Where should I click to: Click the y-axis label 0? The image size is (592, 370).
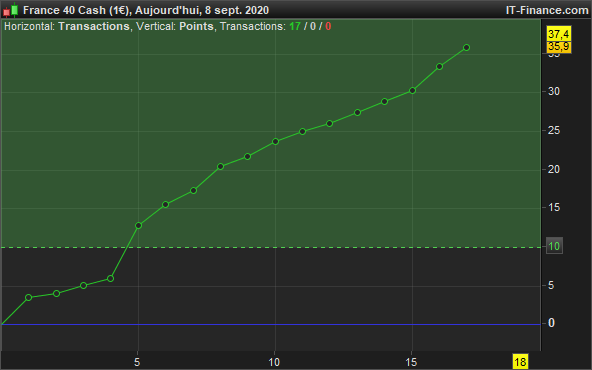tap(551, 323)
